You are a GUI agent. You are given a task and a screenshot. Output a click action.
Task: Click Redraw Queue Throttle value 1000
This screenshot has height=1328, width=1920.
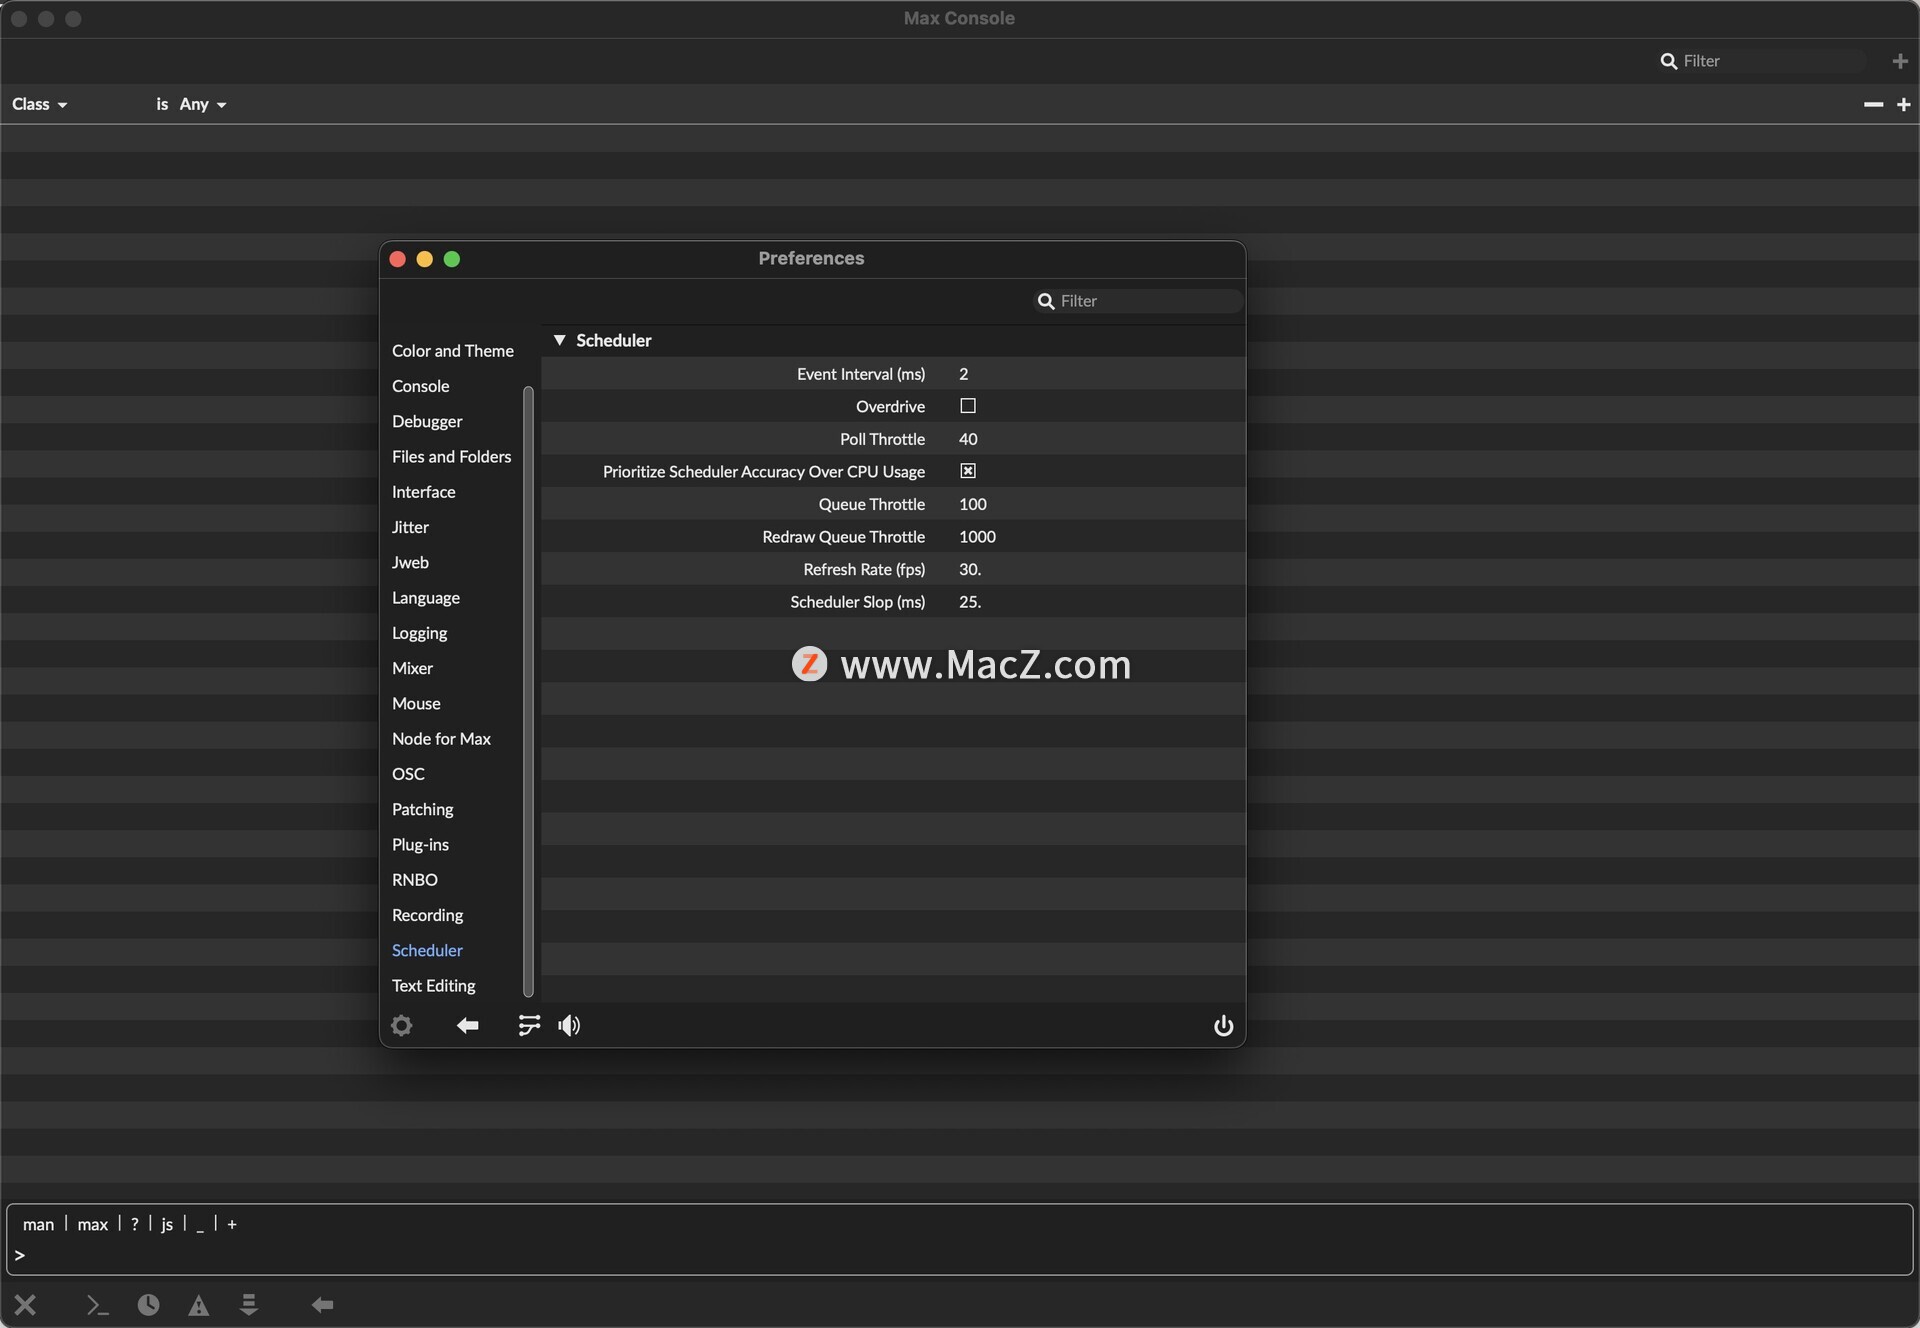[x=977, y=537]
